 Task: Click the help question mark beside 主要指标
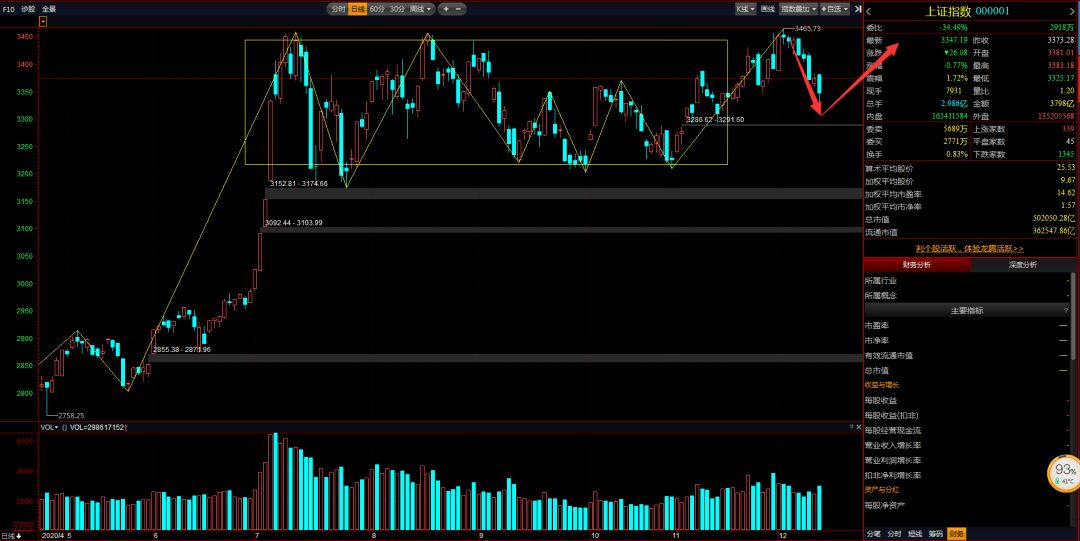1066,311
